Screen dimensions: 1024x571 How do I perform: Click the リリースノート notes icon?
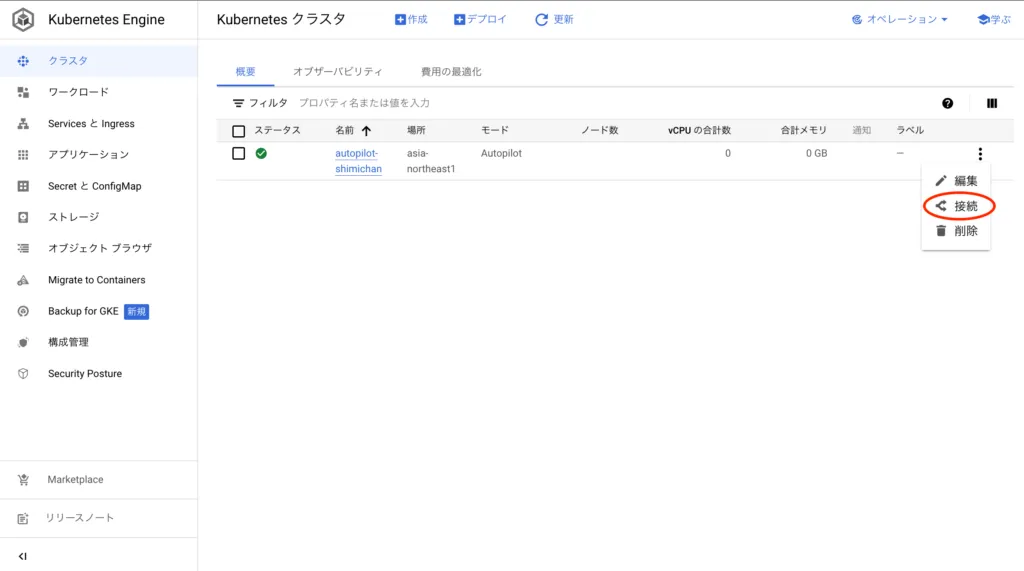23,518
